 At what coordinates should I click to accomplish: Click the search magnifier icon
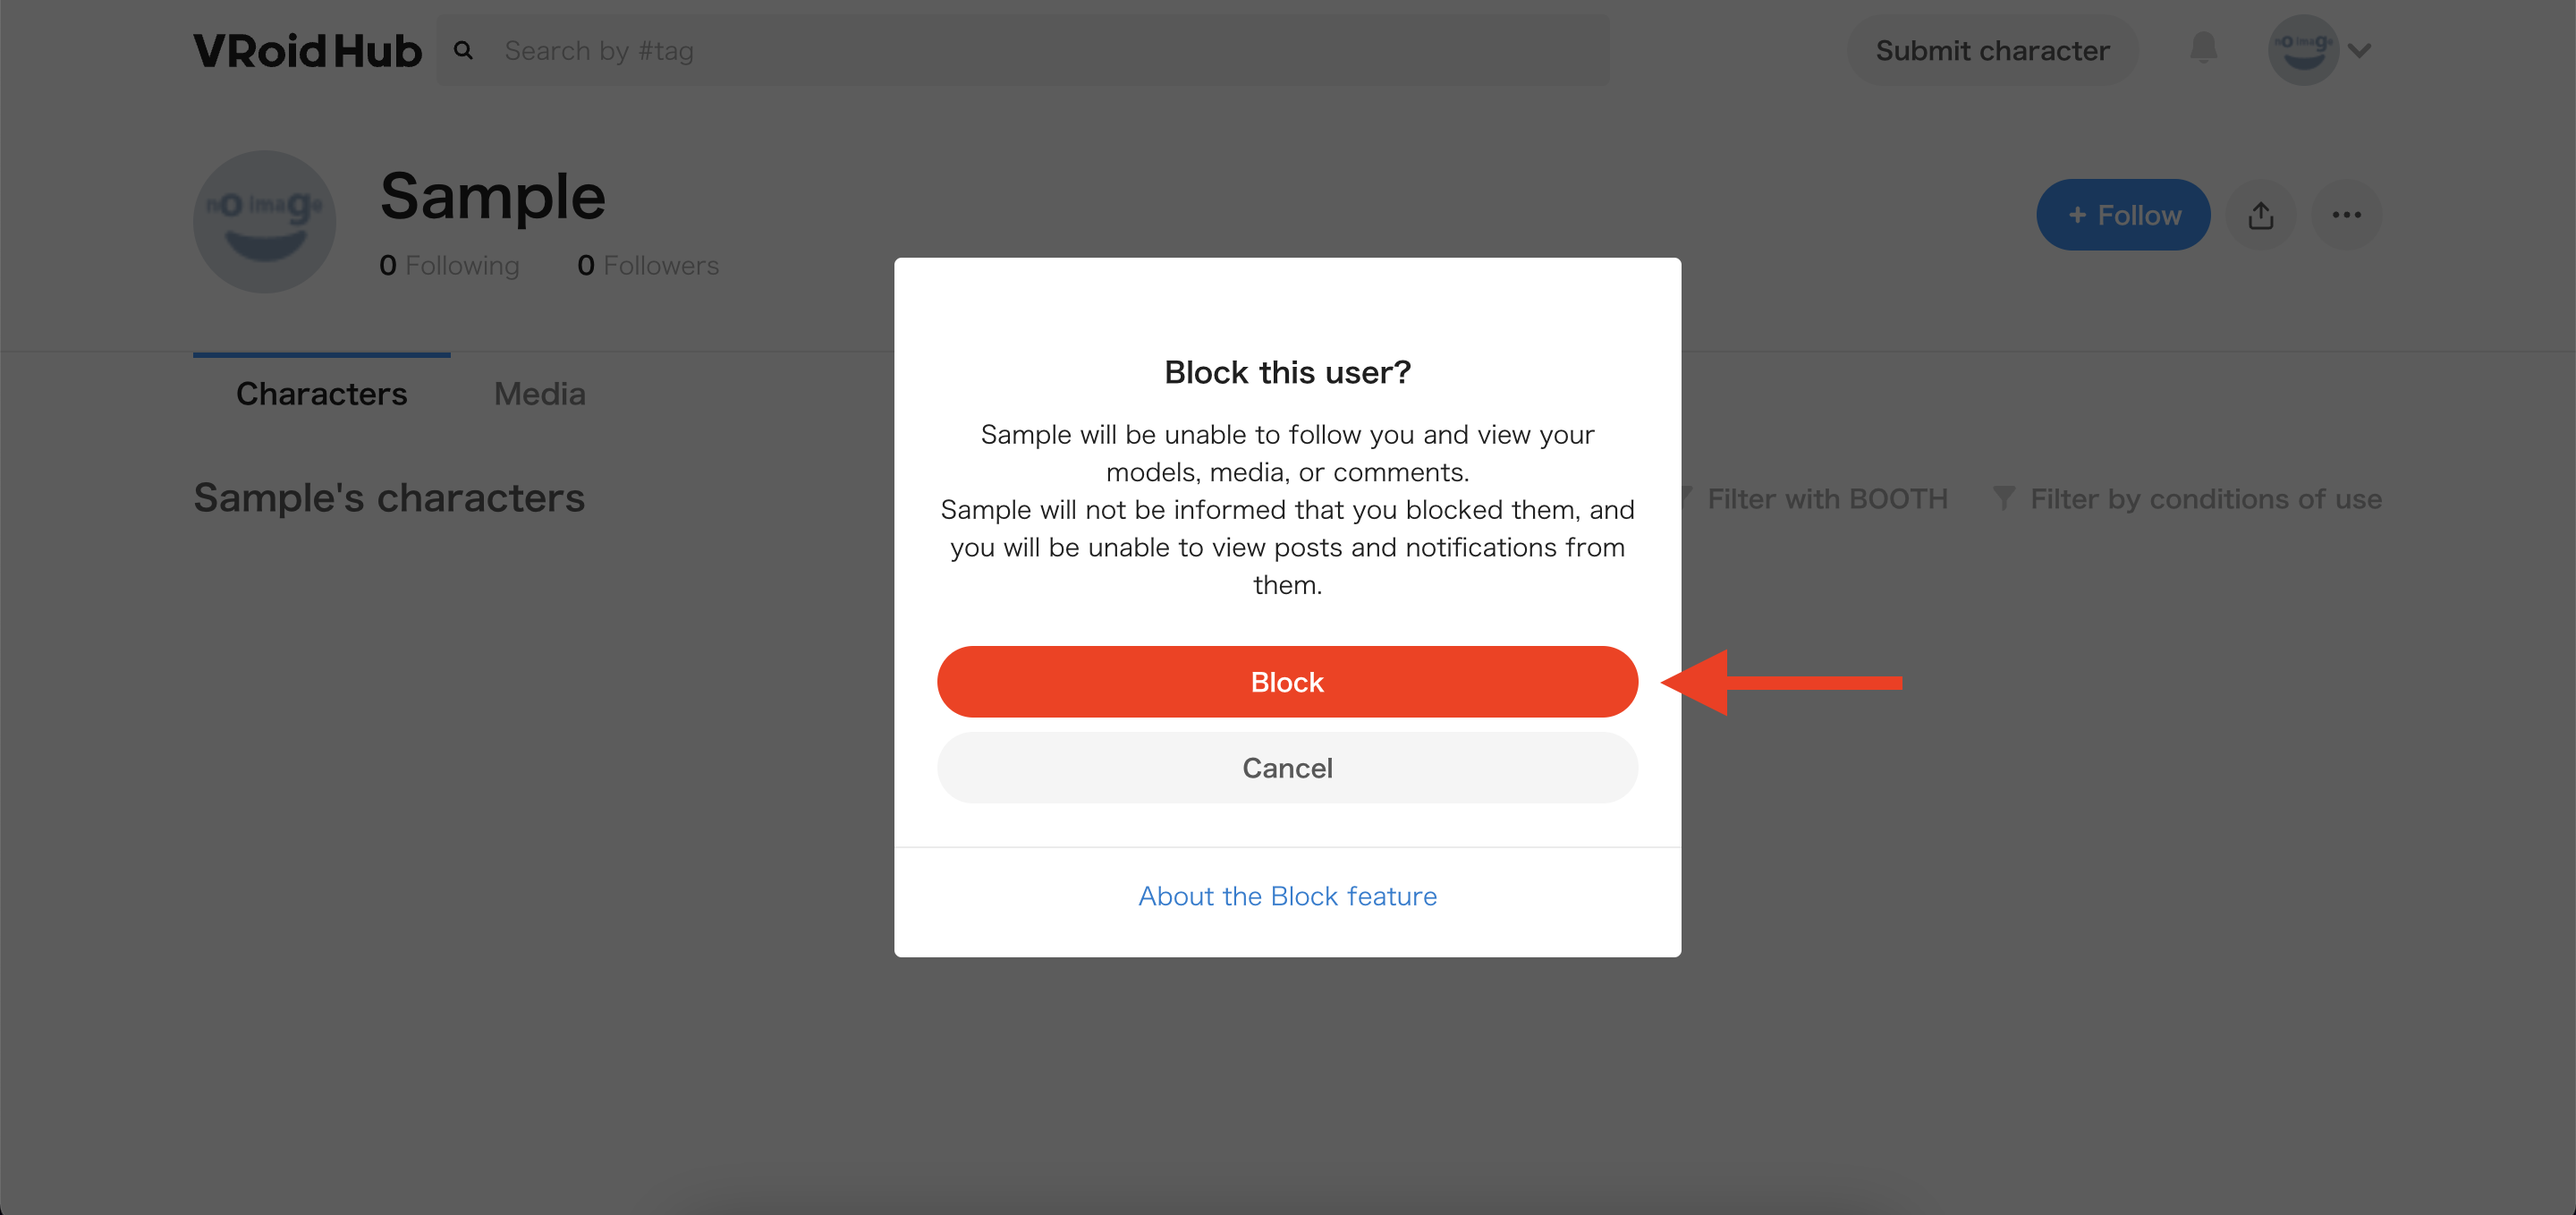tap(463, 50)
